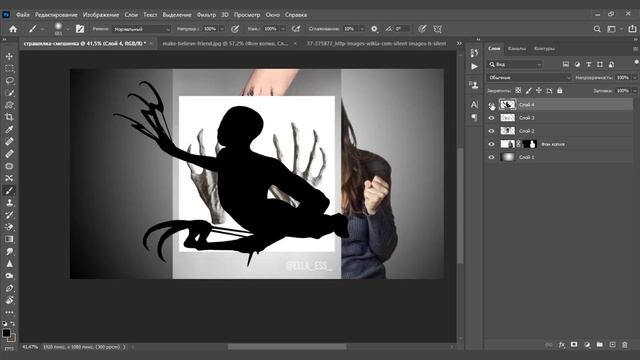The width and height of the screenshot is (640, 360).
Task: Toggle visibility of Слой 1 layer
Action: coord(491,157)
